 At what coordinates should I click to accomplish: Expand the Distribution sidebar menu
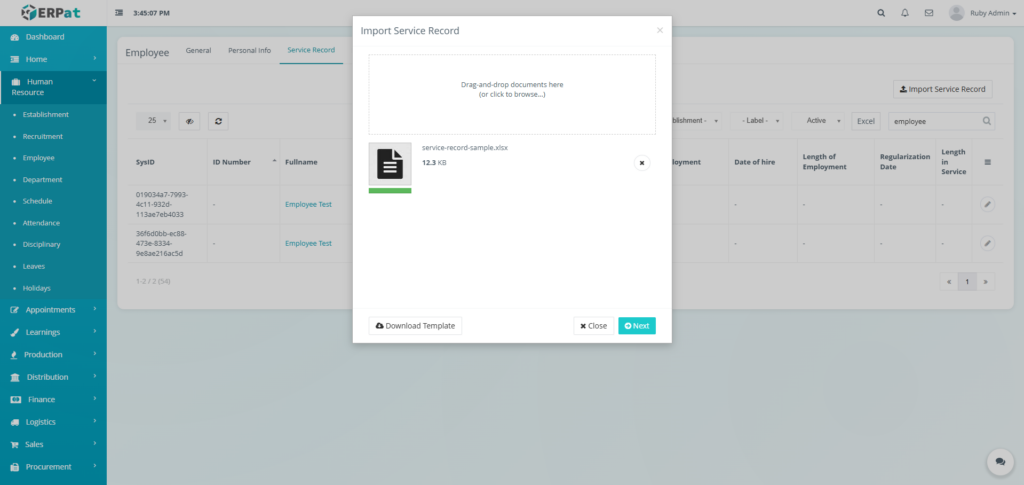click(x=53, y=377)
